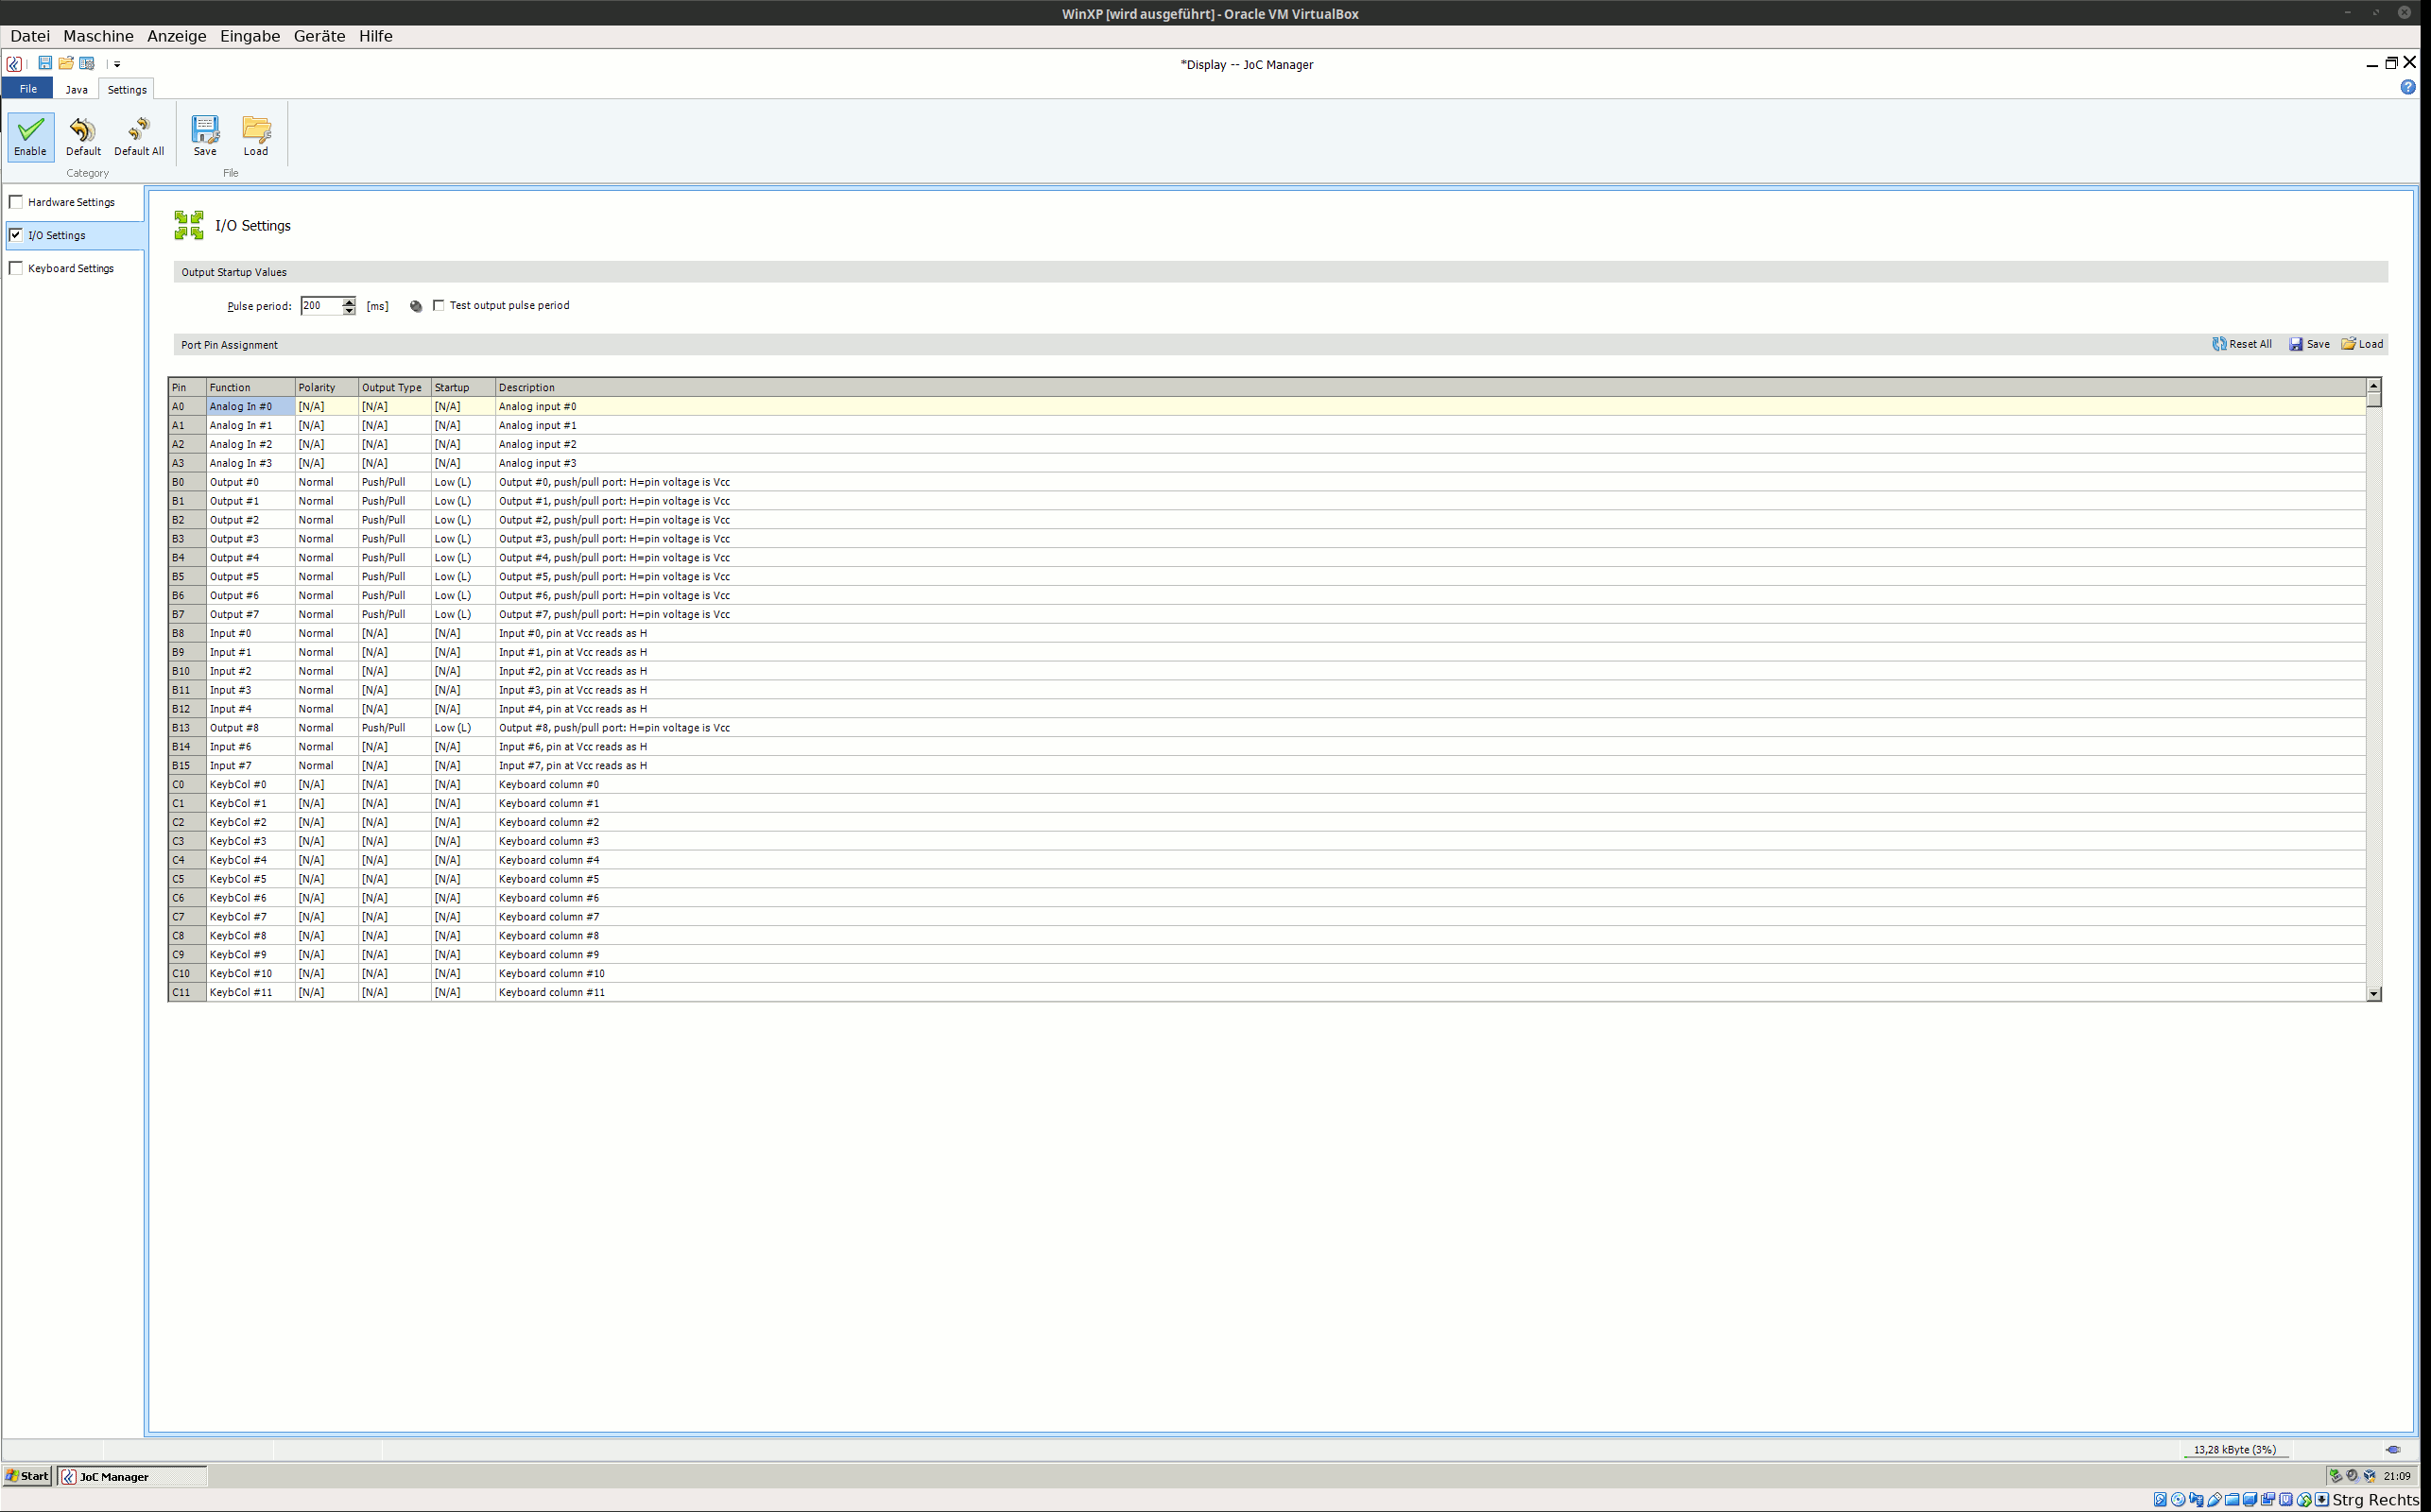Click the blue help question-mark icon
This screenshot has height=1512, width=2431.
click(x=2408, y=87)
